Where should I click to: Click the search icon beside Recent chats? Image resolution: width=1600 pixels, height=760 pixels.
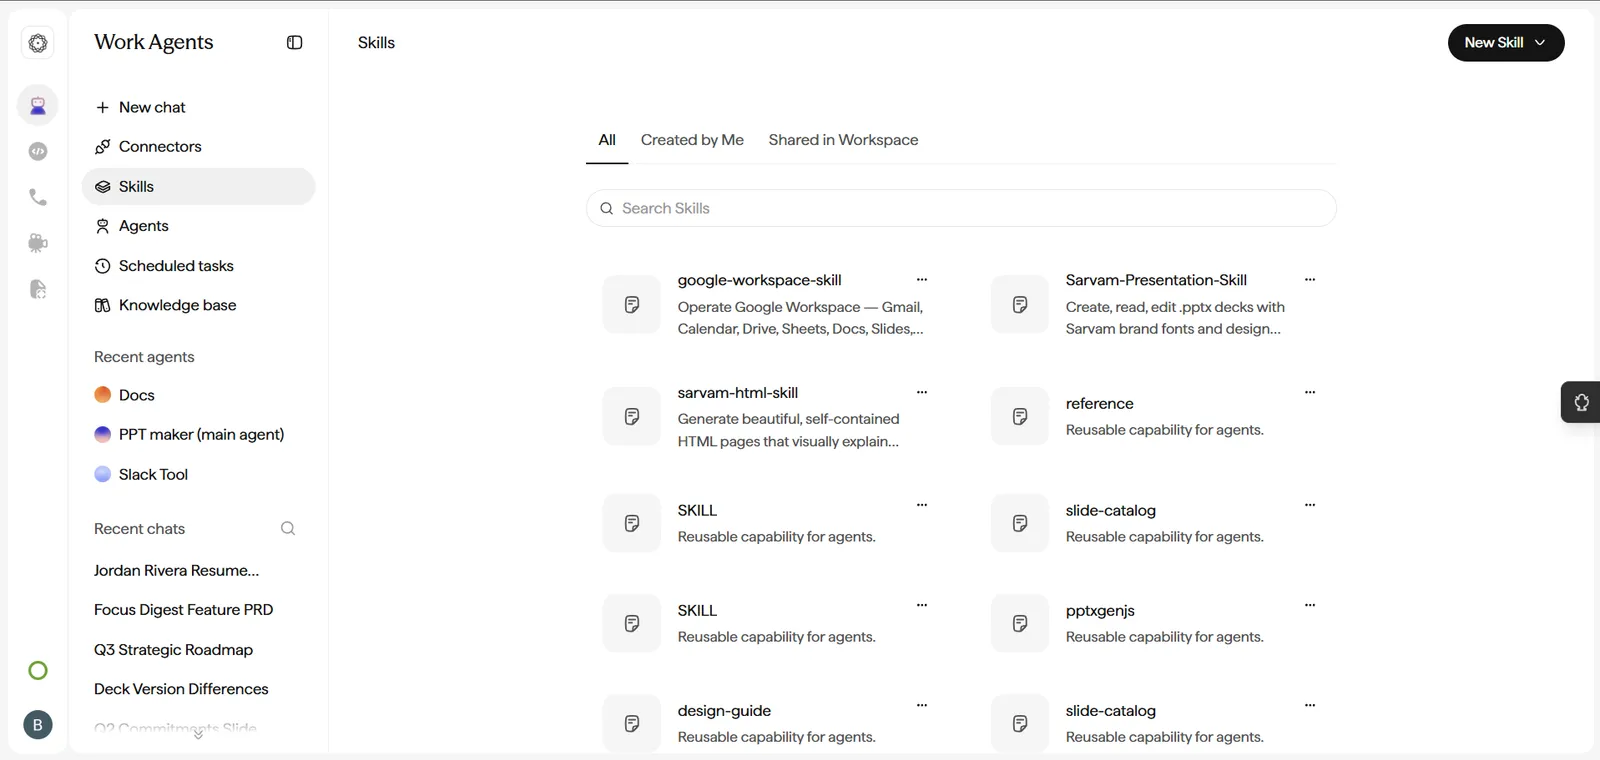288,528
